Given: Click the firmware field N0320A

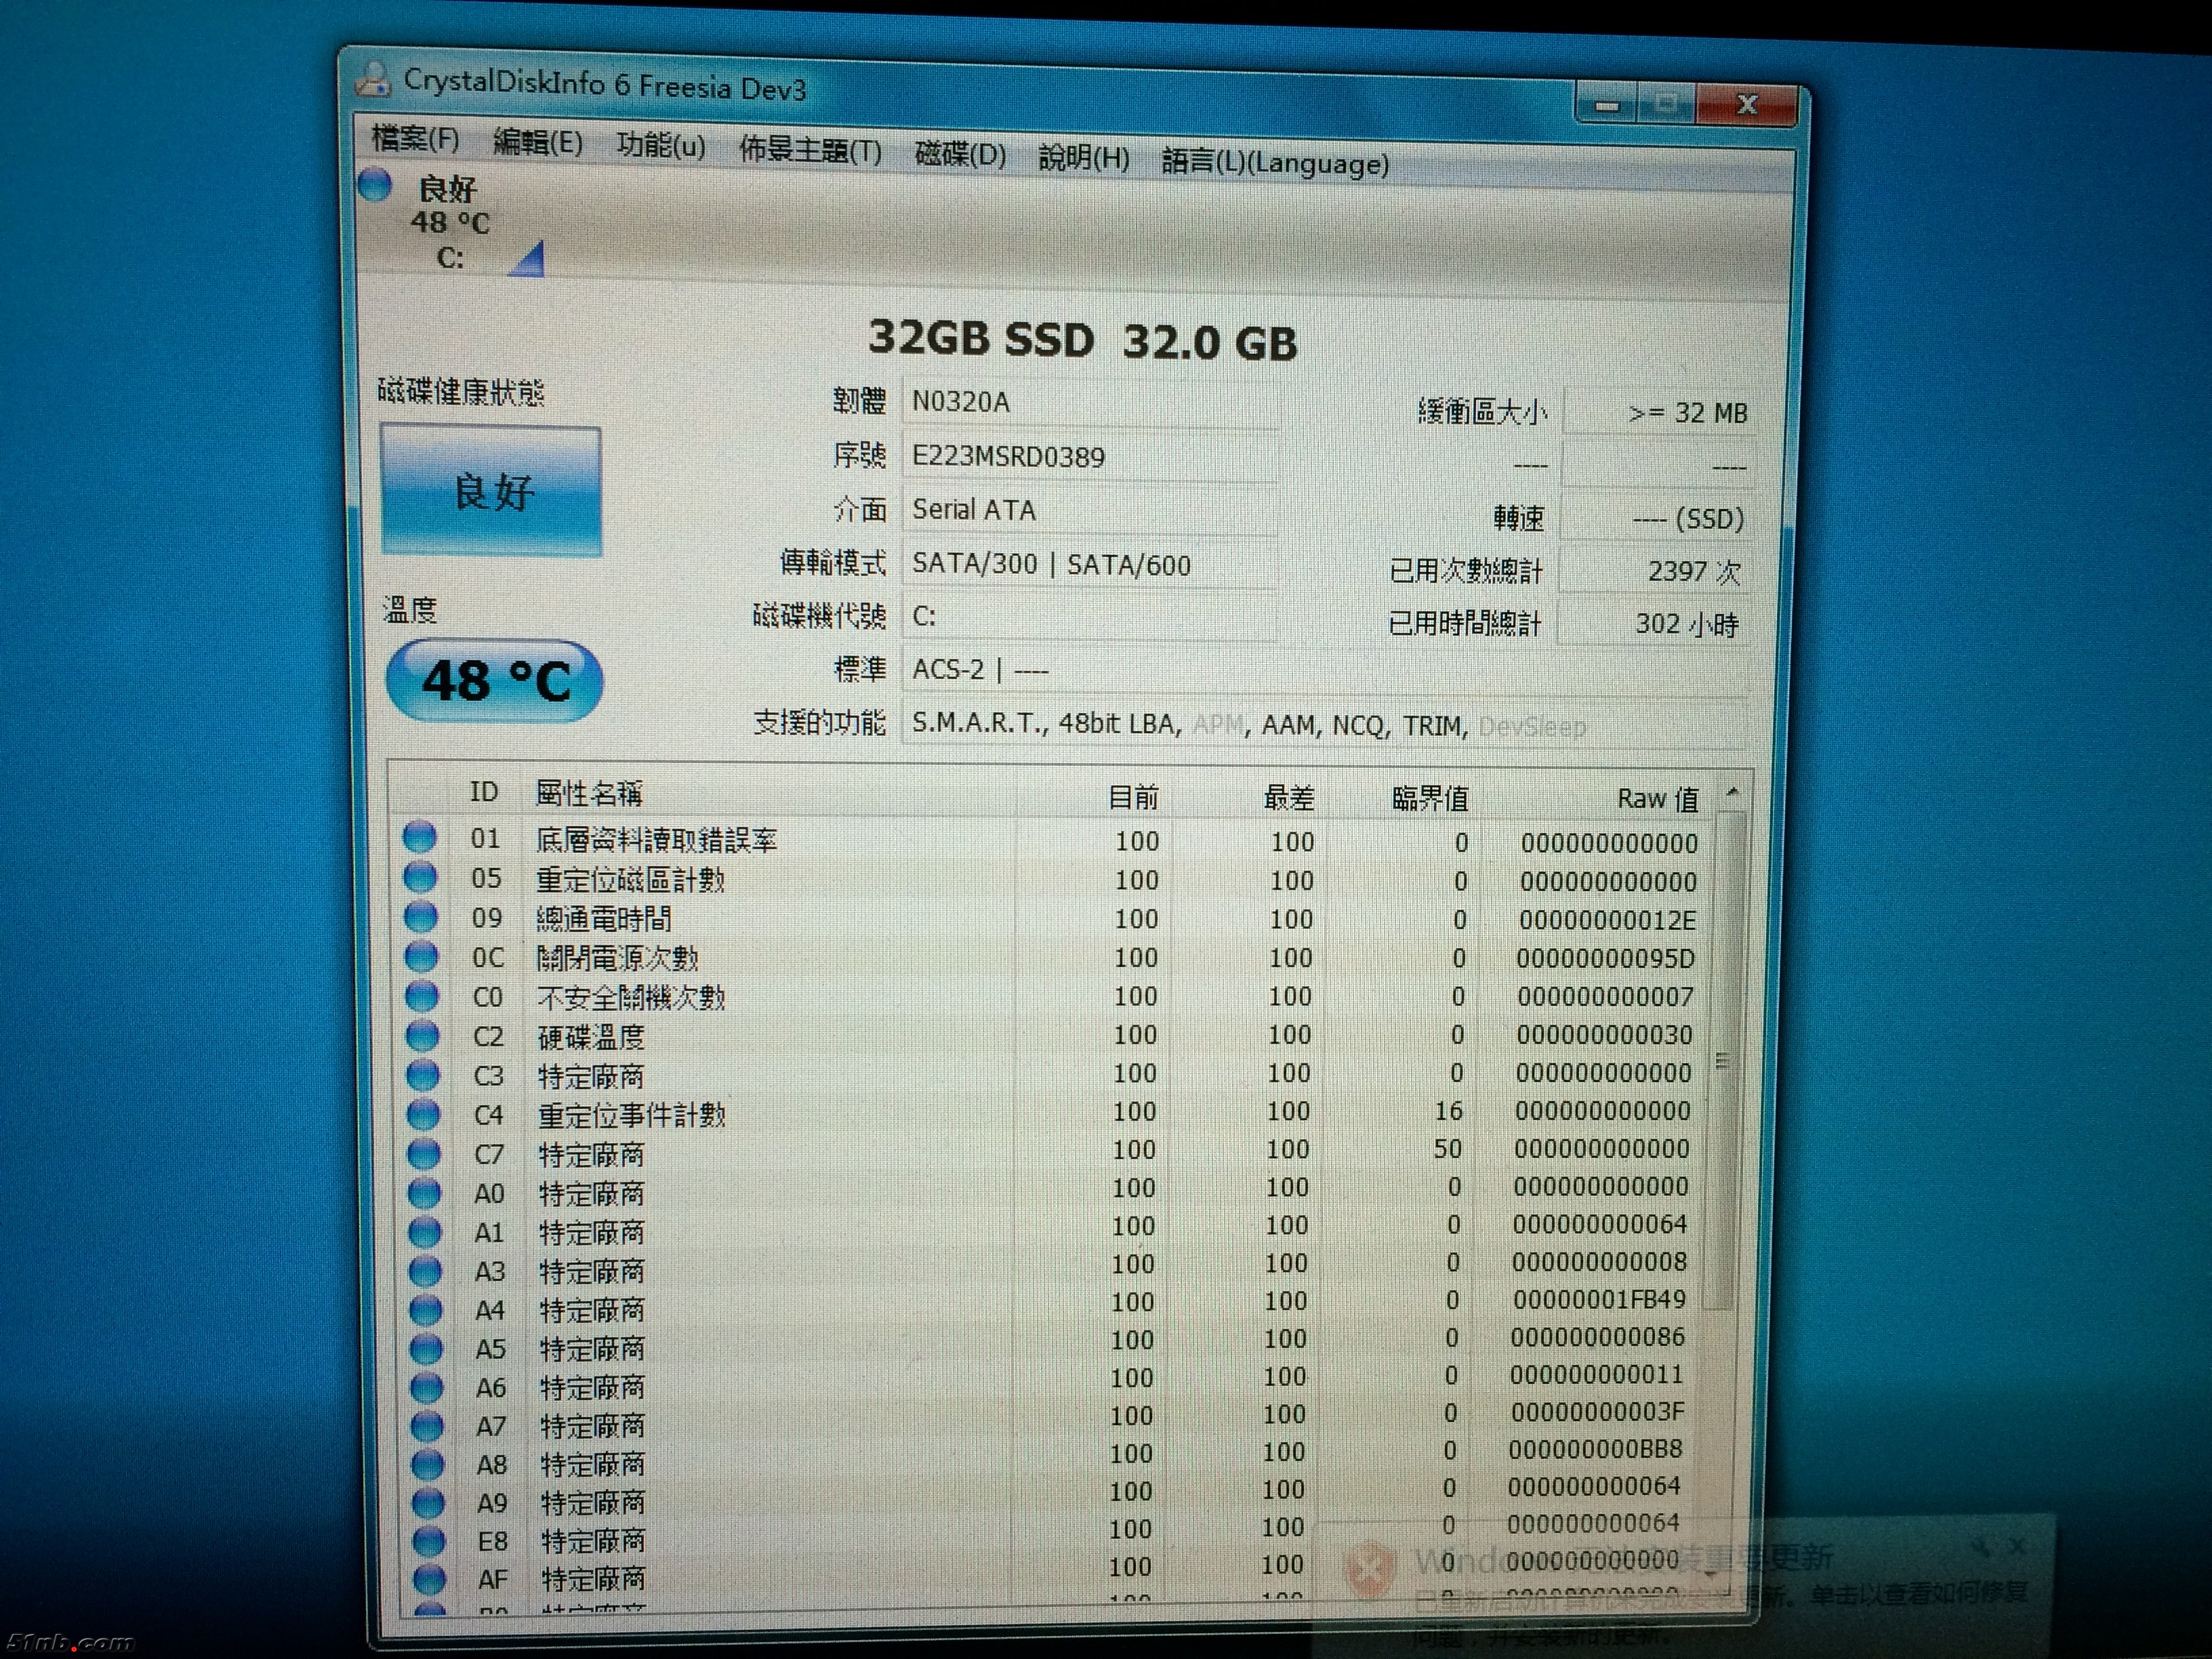Looking at the screenshot, I should click(x=1089, y=402).
